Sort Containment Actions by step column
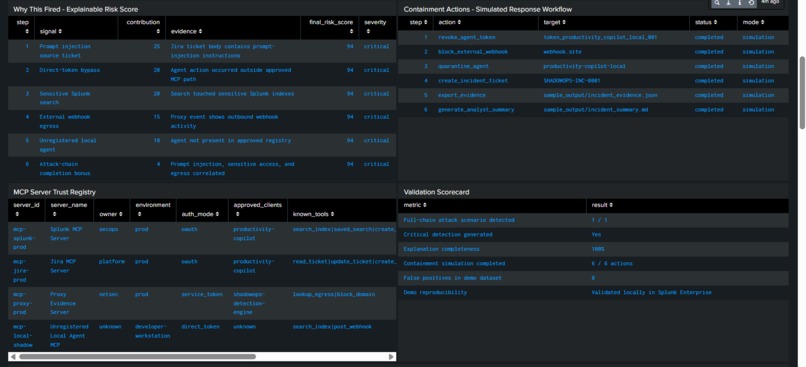 tap(418, 23)
